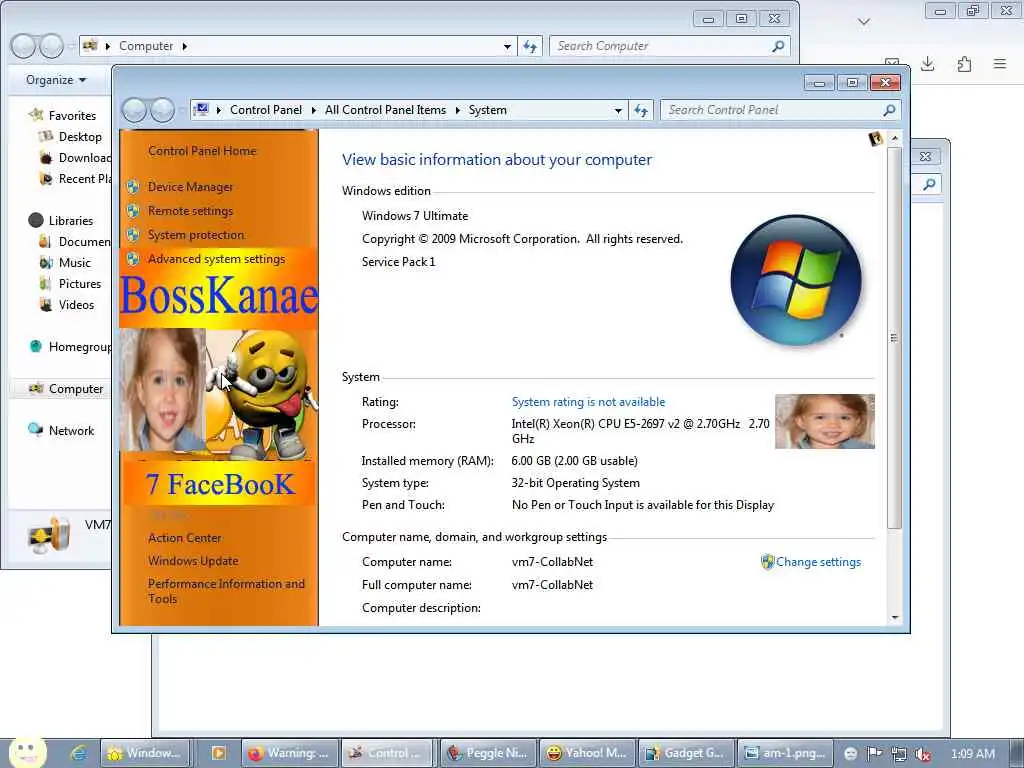
Task: Open Windows Update link
Action: [x=193, y=561]
